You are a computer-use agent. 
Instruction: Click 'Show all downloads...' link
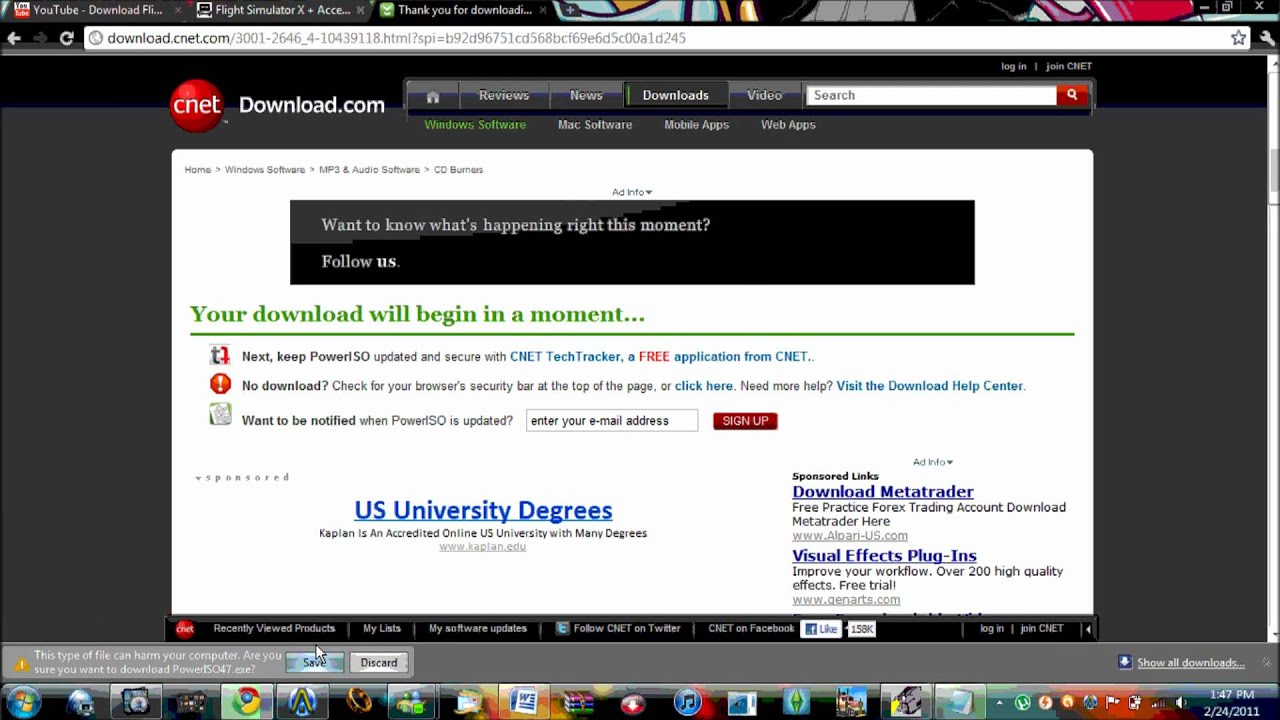click(1190, 662)
